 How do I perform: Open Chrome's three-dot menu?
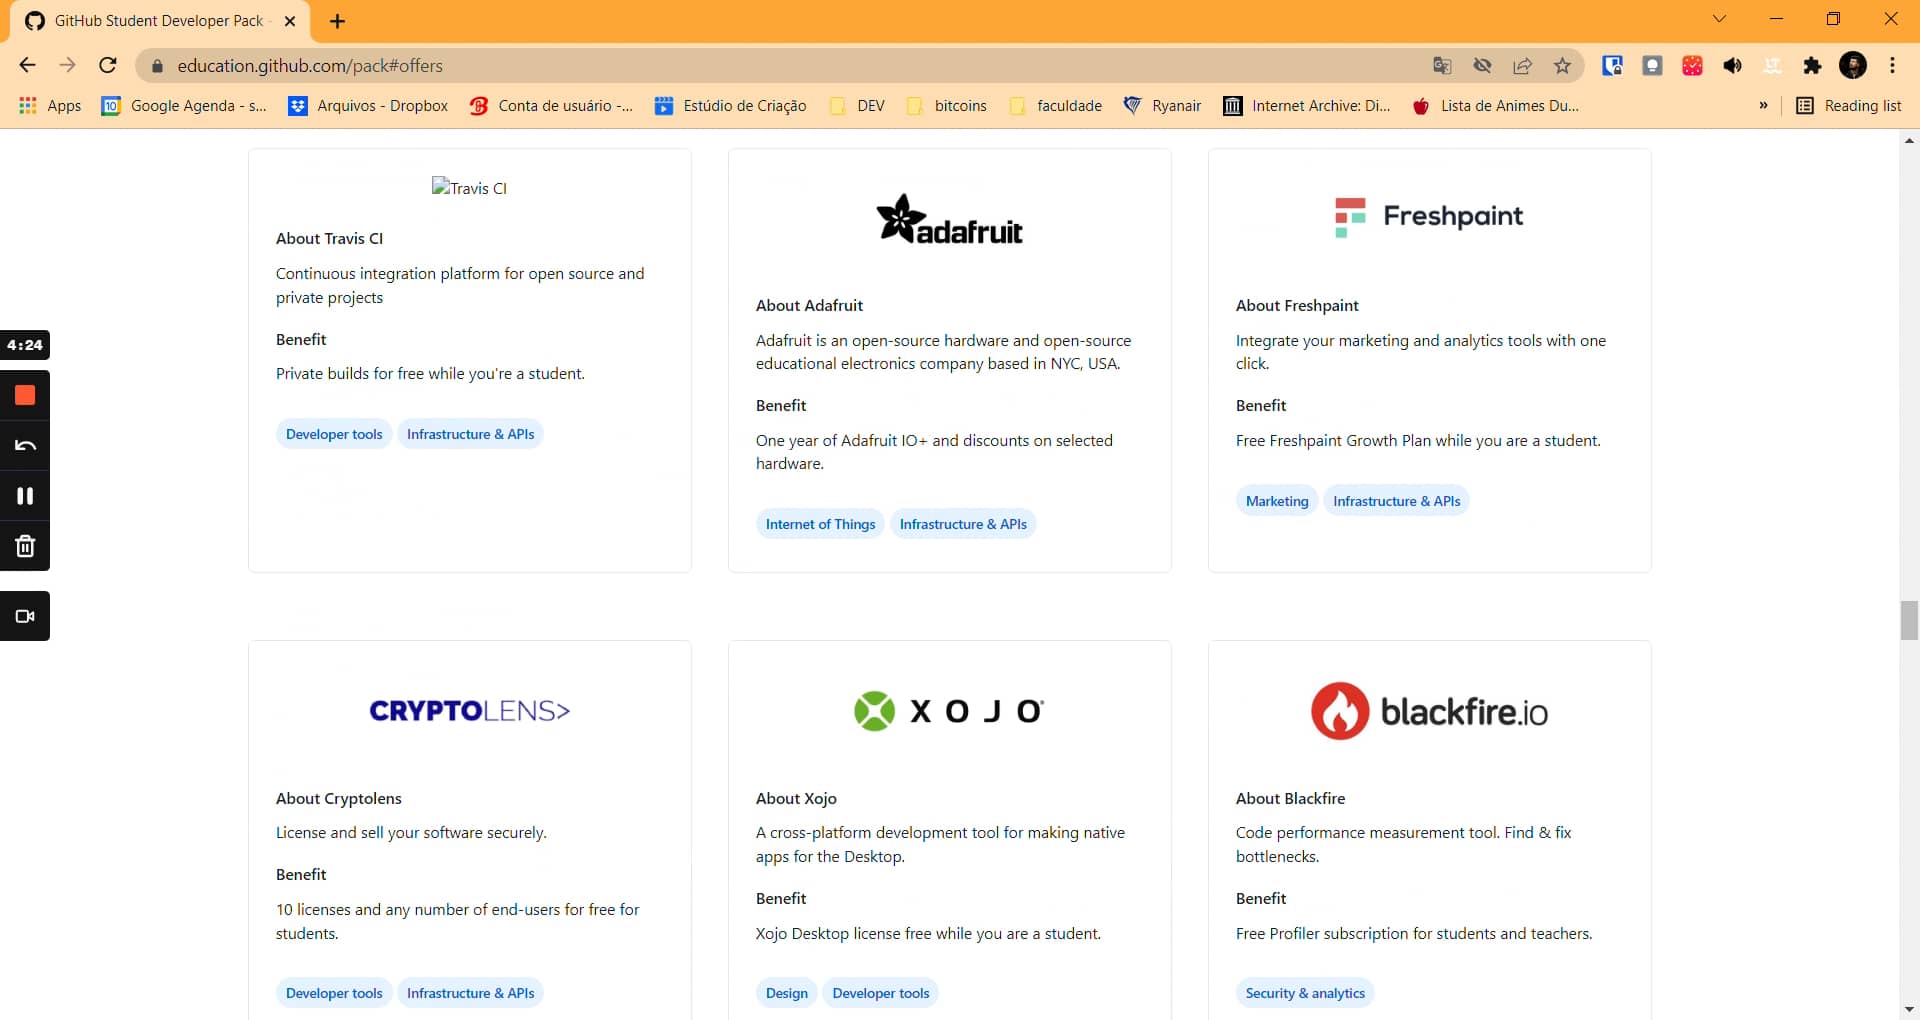coord(1893,66)
